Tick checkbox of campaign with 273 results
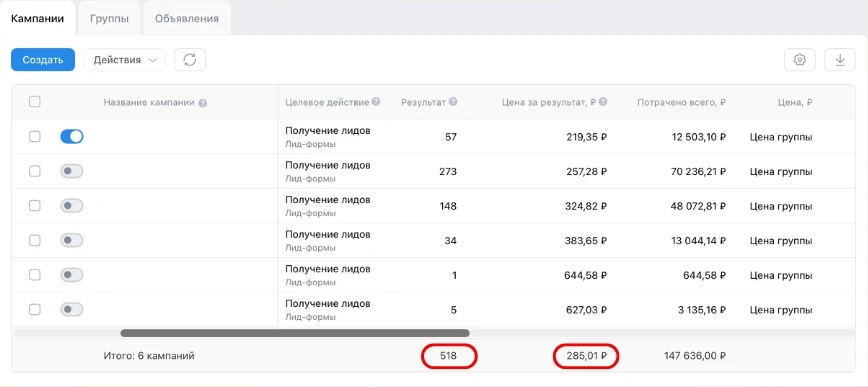868x387 pixels. 34,171
